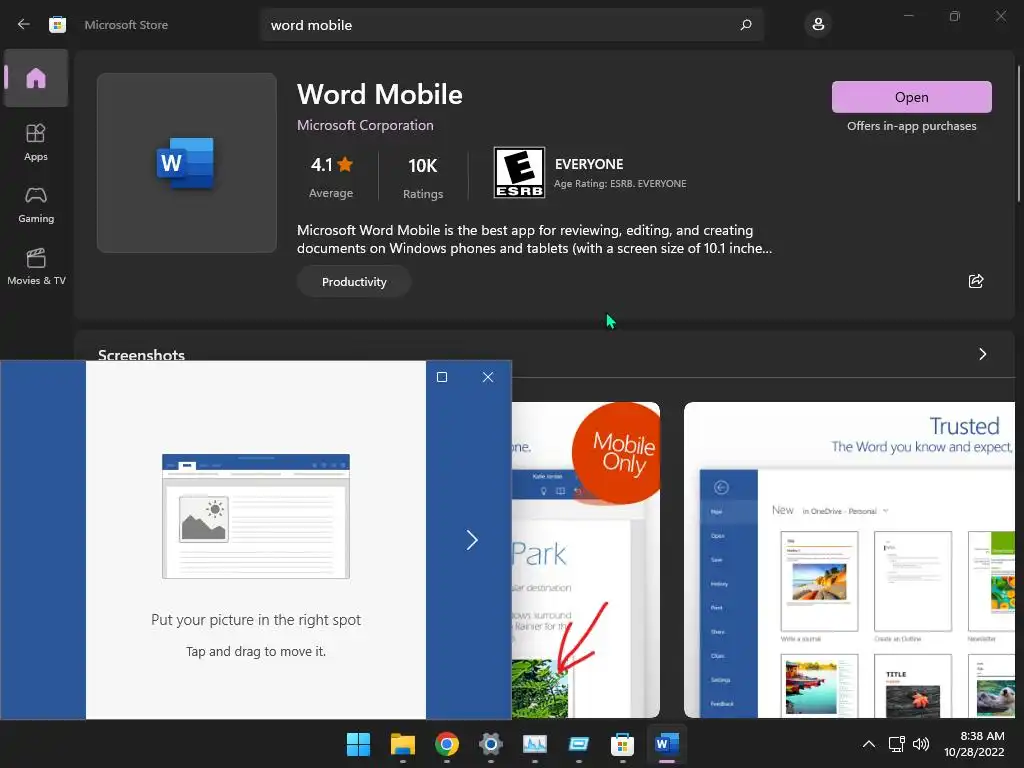This screenshot has width=1024, height=768.
Task: Open the performance monitor taskbar icon
Action: pyautogui.click(x=535, y=744)
